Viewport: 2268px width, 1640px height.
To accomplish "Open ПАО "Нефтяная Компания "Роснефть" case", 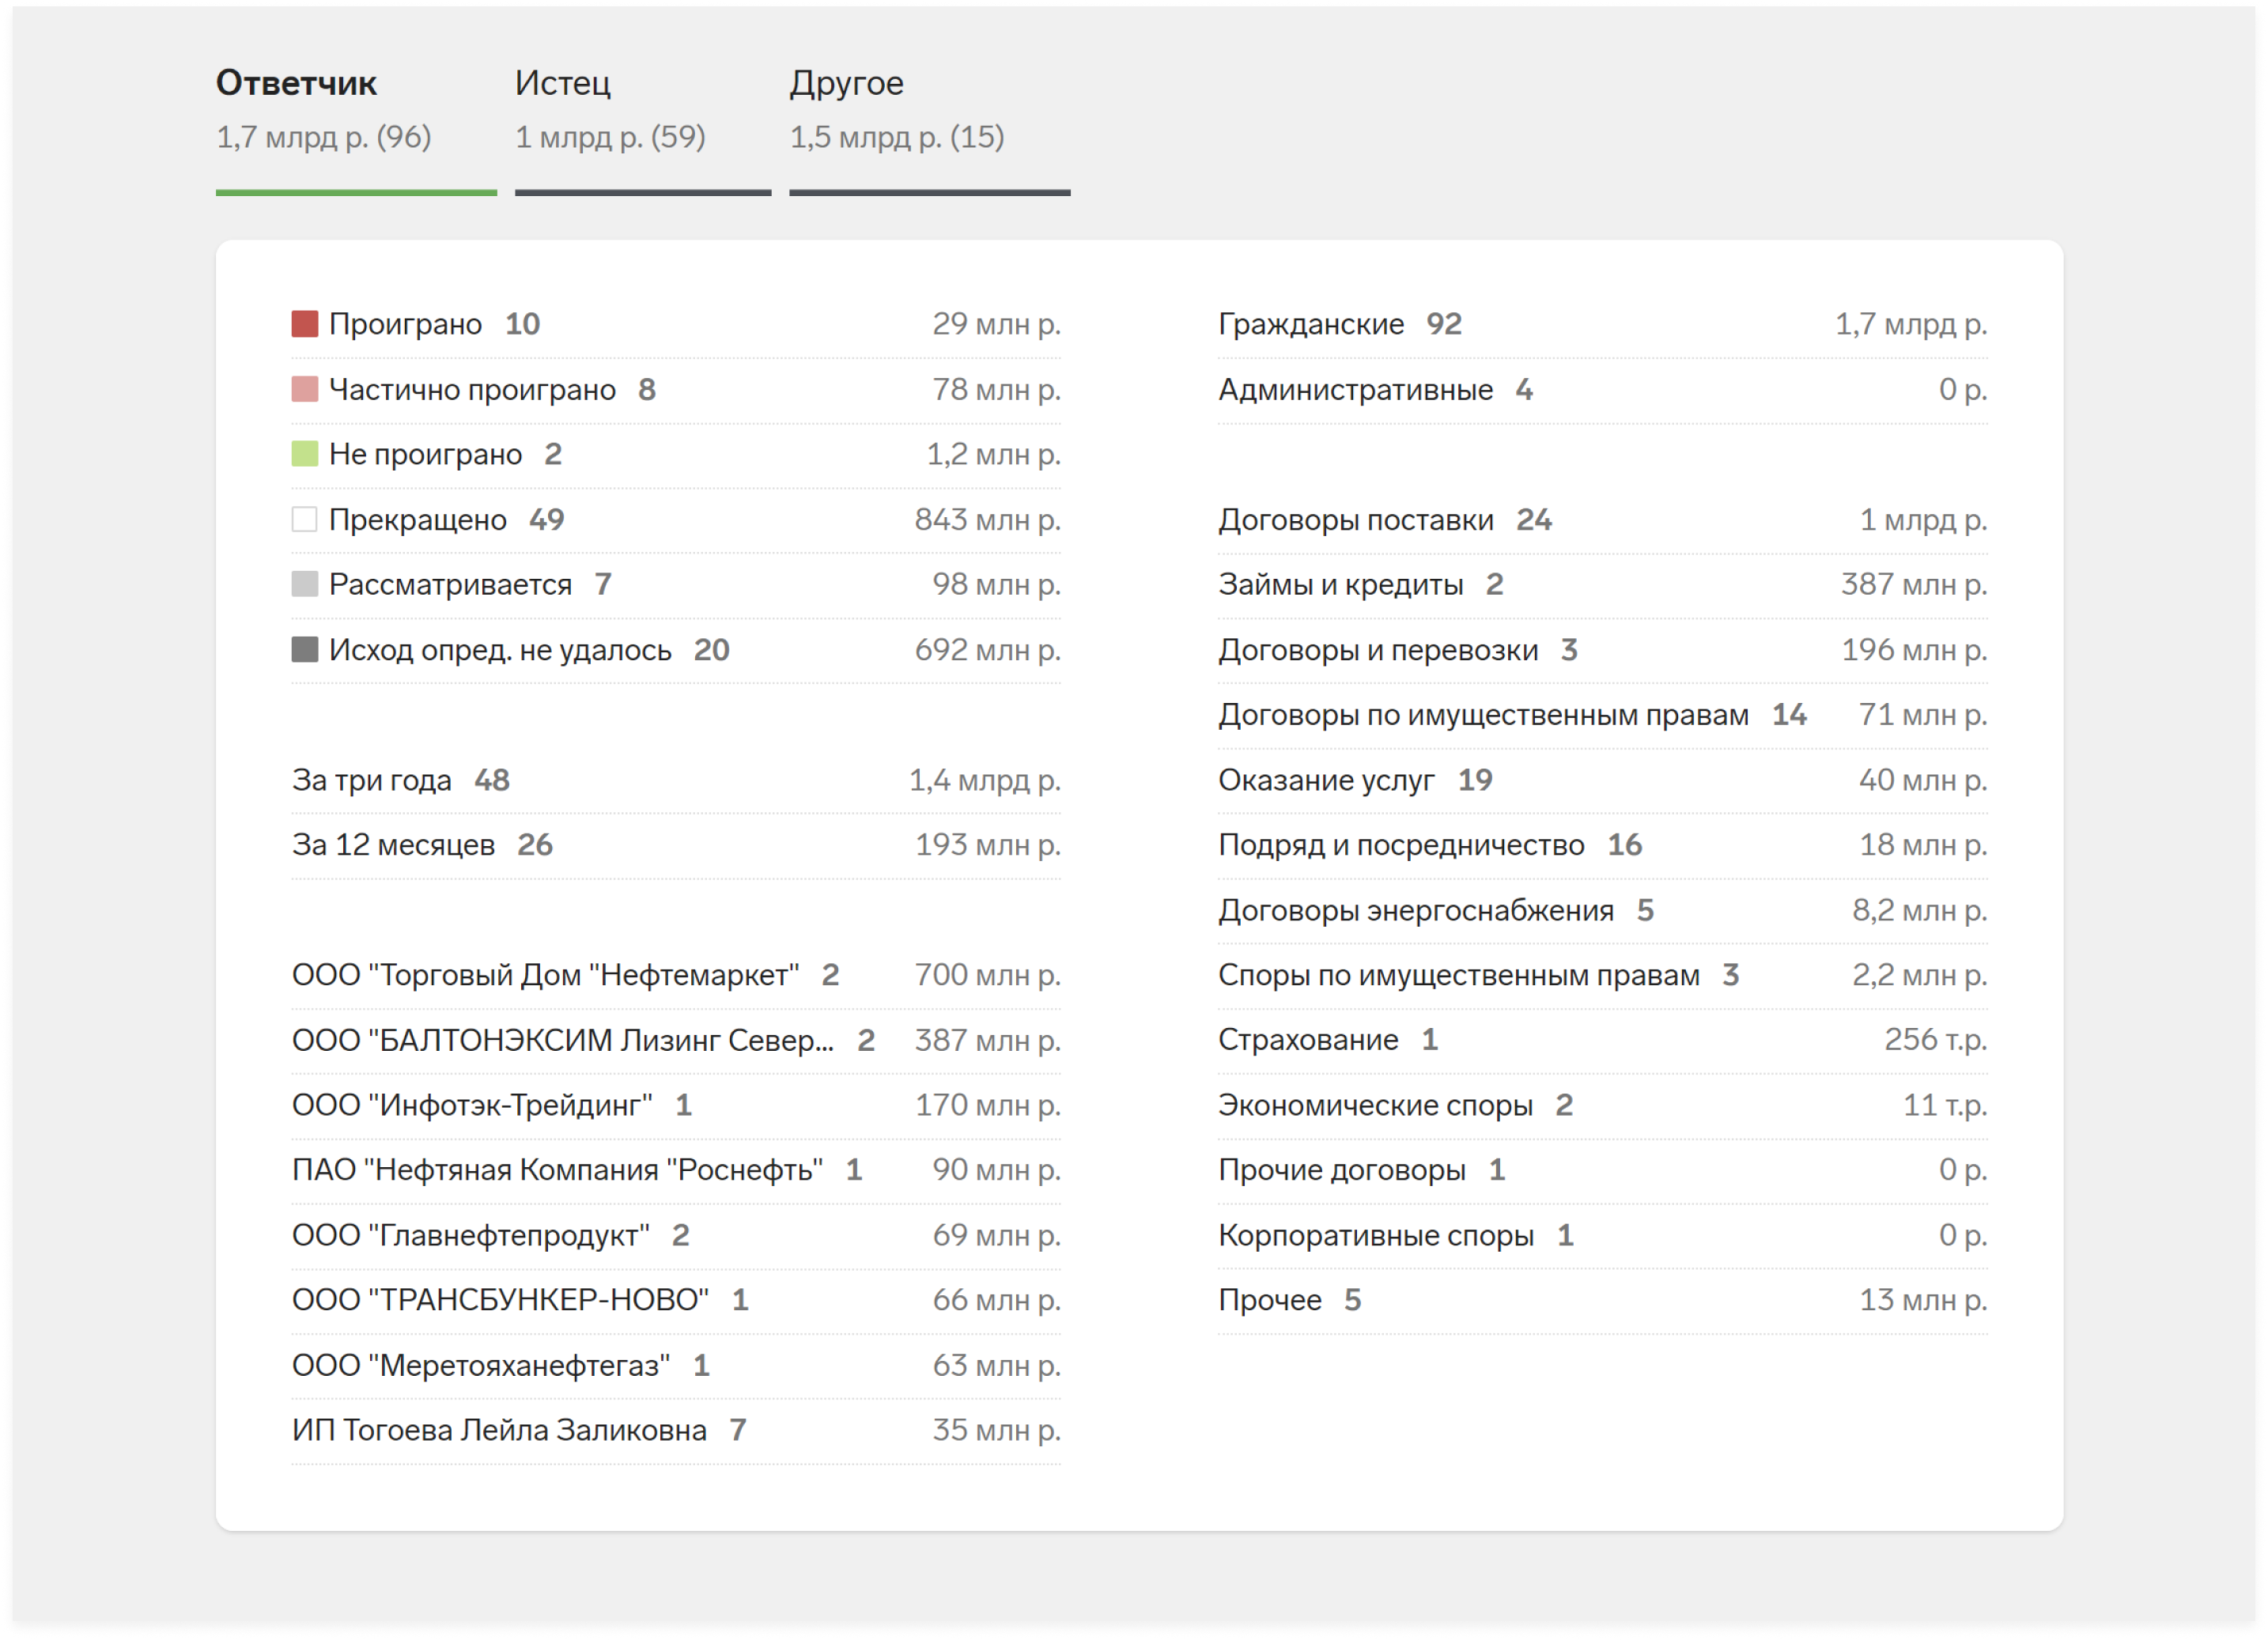I will 557,1170.
